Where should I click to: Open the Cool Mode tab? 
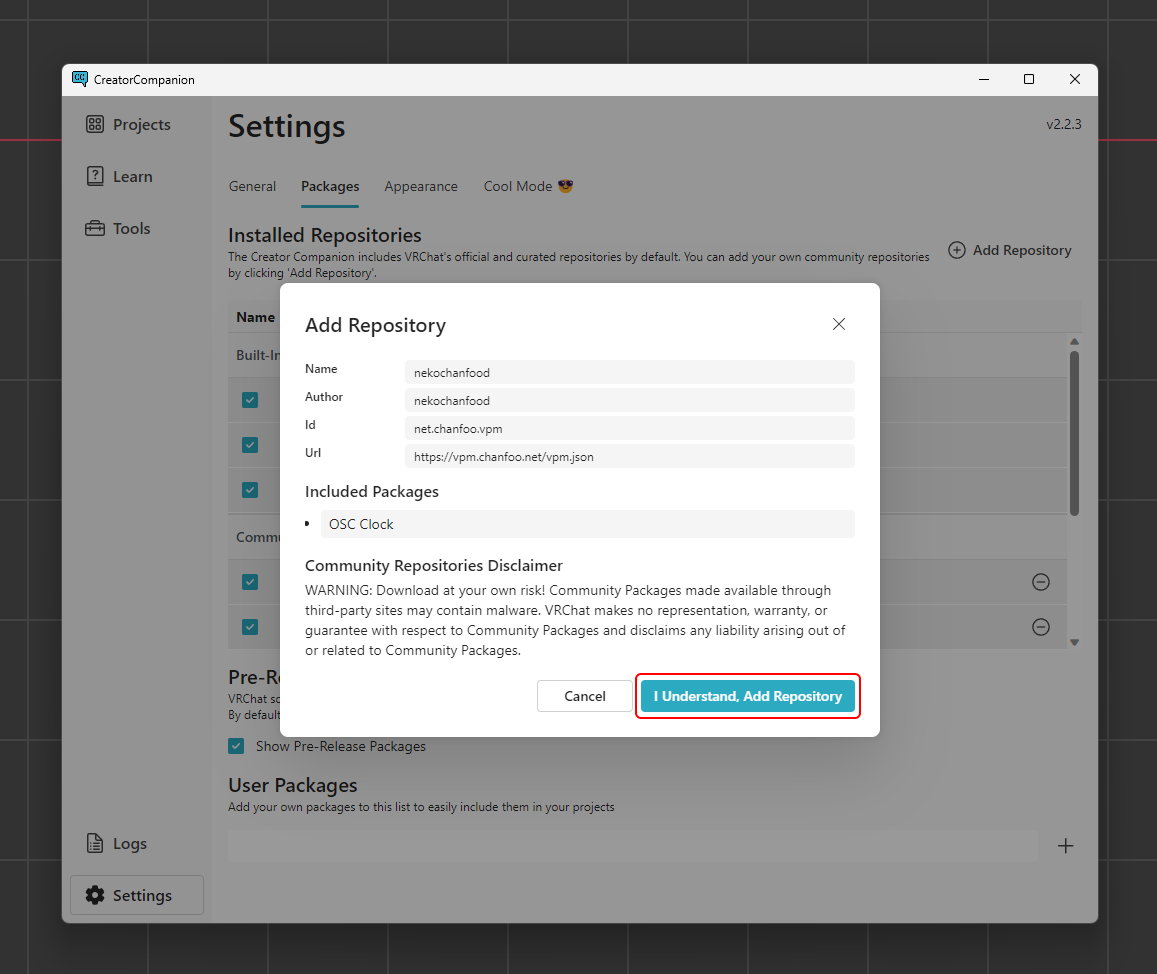coord(528,186)
